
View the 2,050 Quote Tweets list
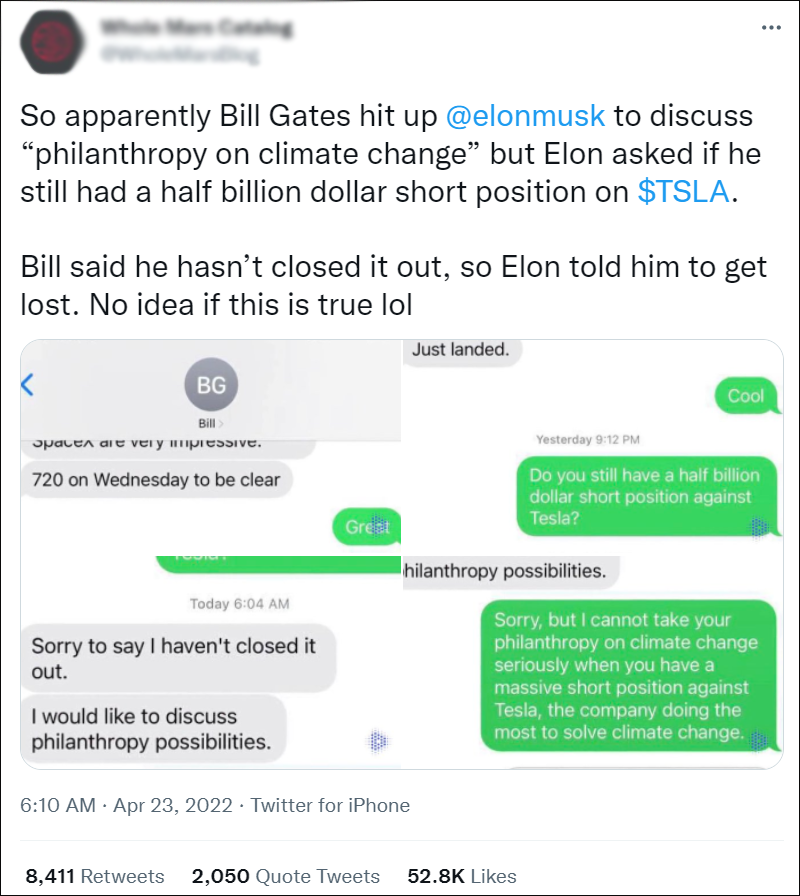[x=285, y=876]
